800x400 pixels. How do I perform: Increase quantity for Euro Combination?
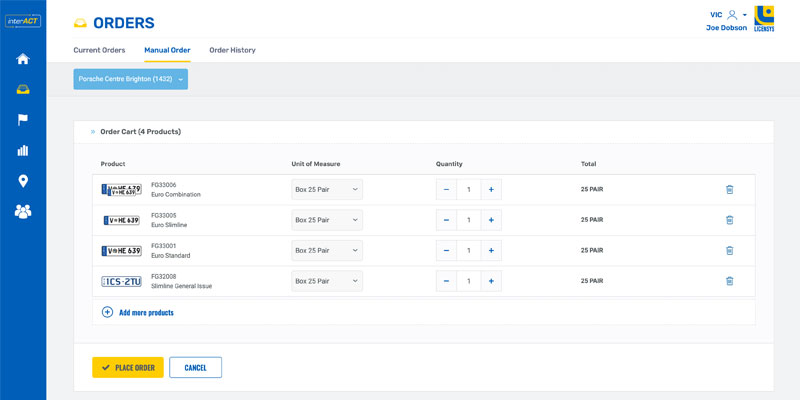(x=491, y=189)
